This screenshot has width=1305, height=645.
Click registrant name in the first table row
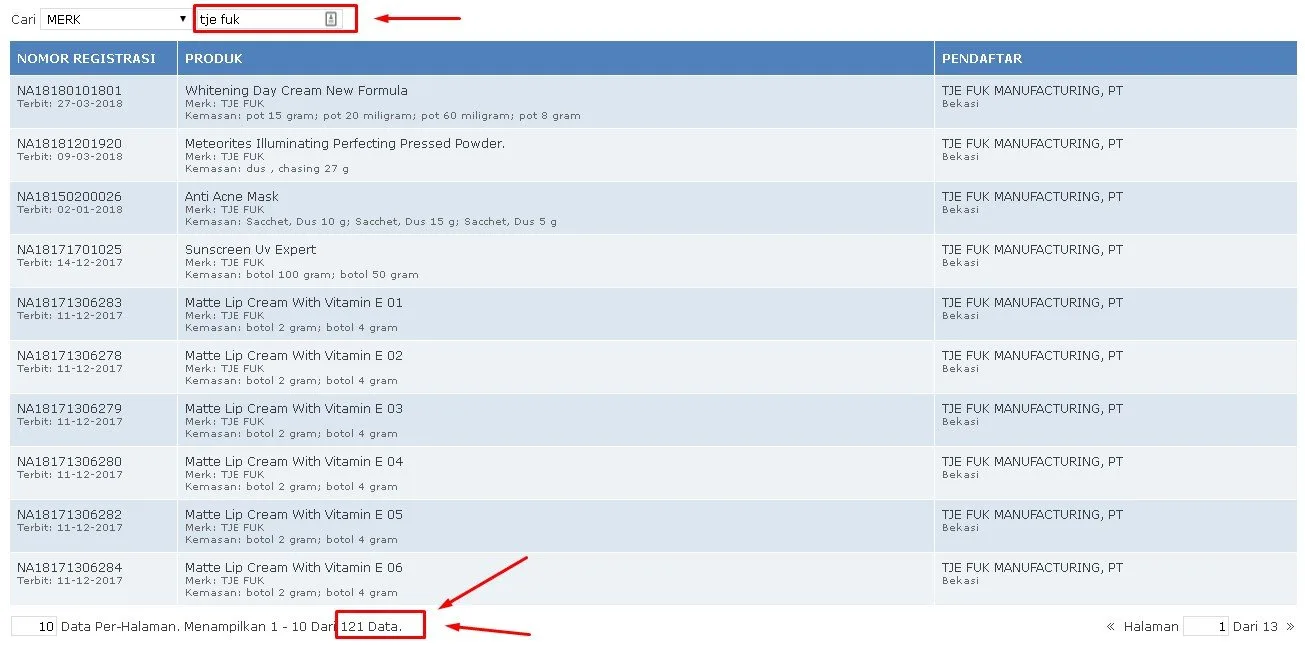click(x=1032, y=91)
